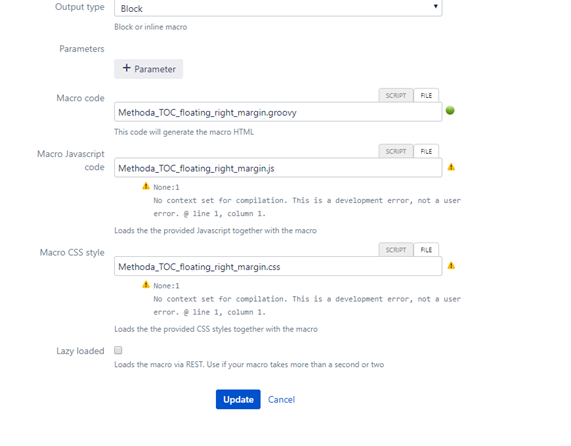The height and width of the screenshot is (446, 571).
Task: Select FILE tab for Macro Javascript code
Action: (x=426, y=151)
